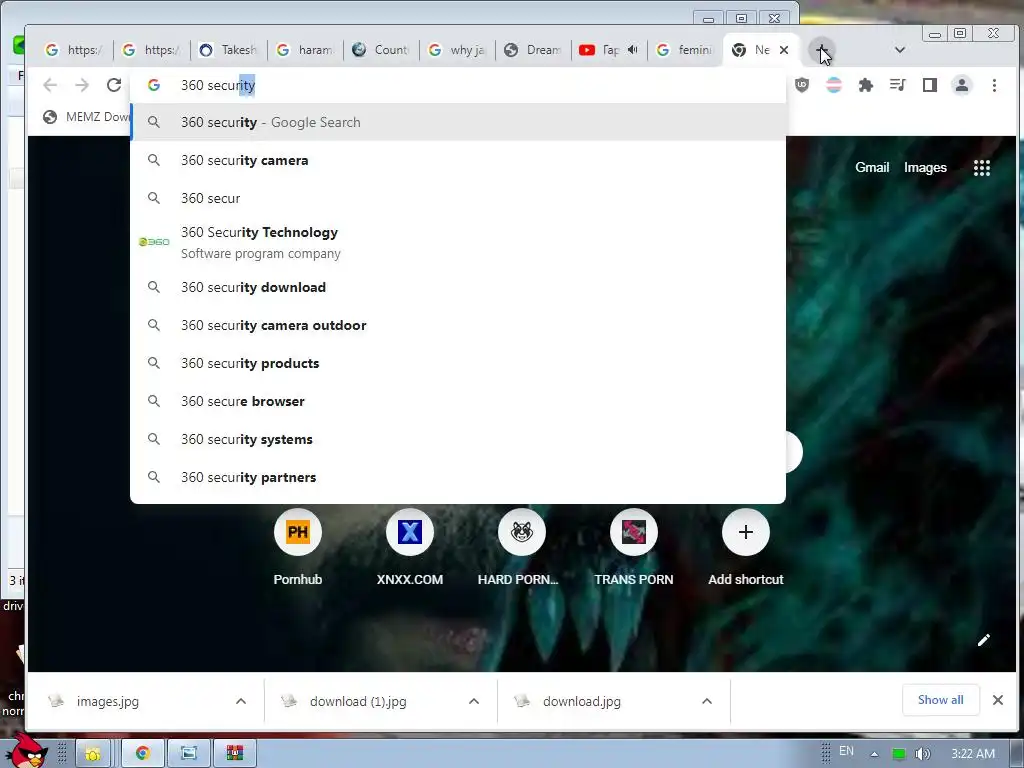Reload the current page

tap(114, 85)
